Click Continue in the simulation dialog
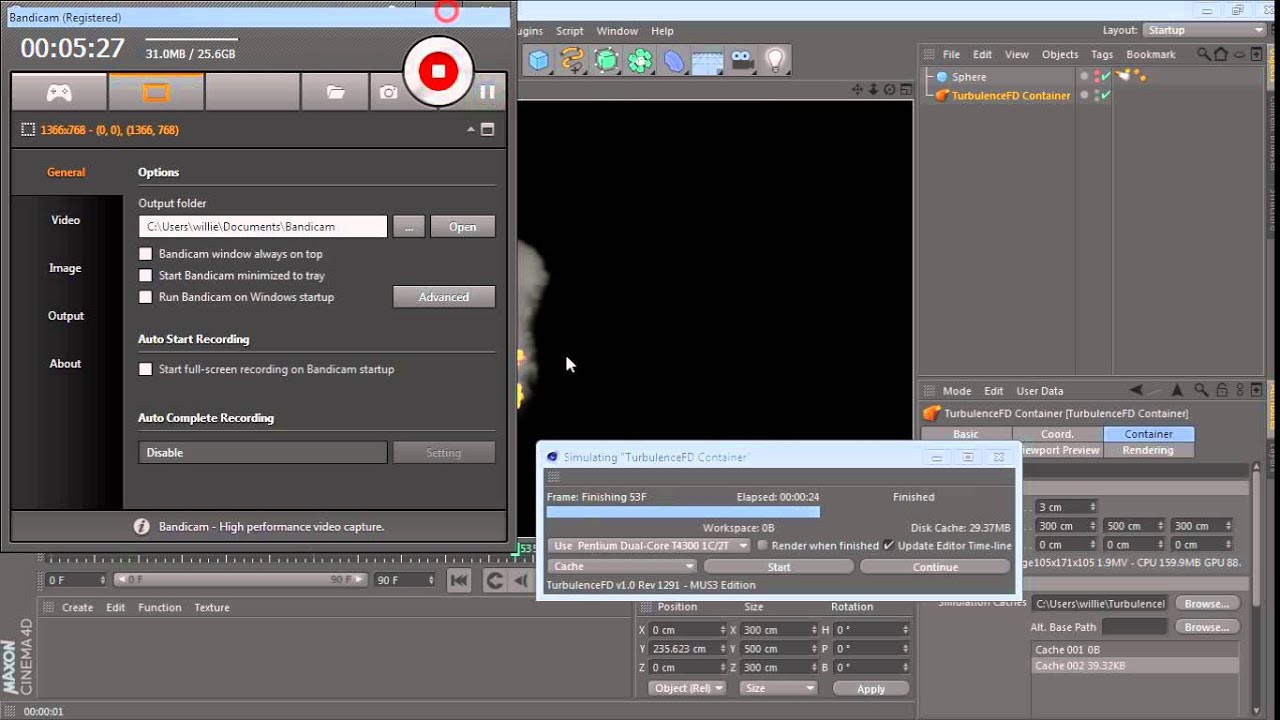Screen dimensions: 1280x720 pos(935,567)
